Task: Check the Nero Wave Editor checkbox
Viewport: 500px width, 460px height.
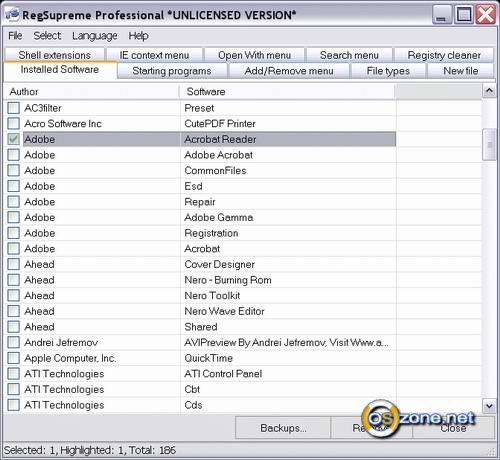Action: coord(14,311)
